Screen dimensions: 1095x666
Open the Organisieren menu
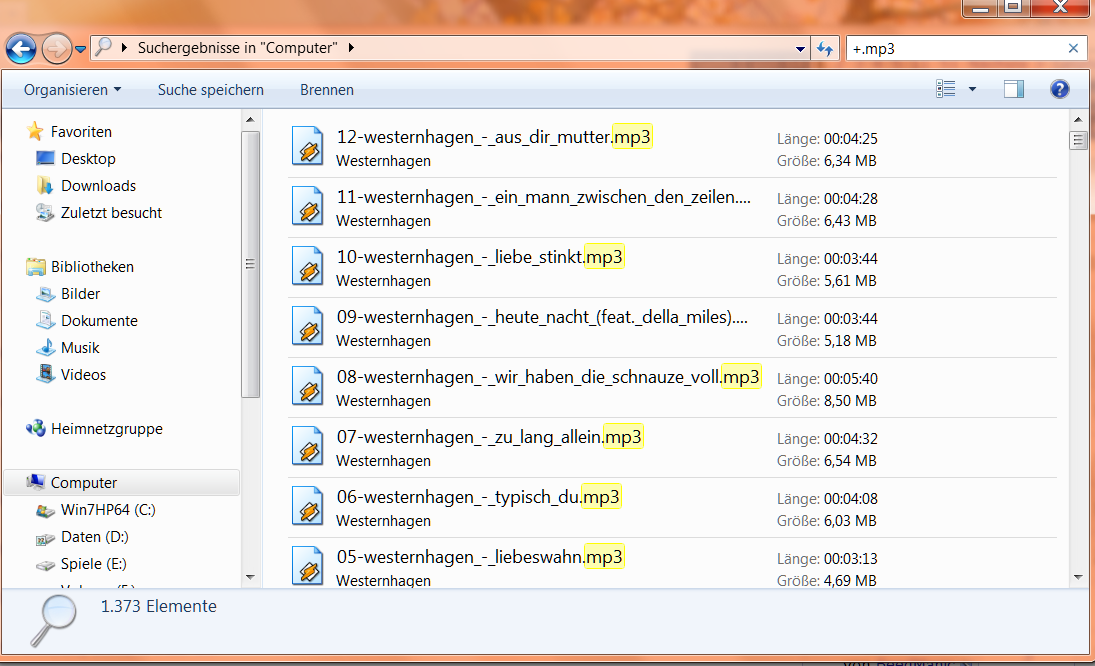[72, 89]
